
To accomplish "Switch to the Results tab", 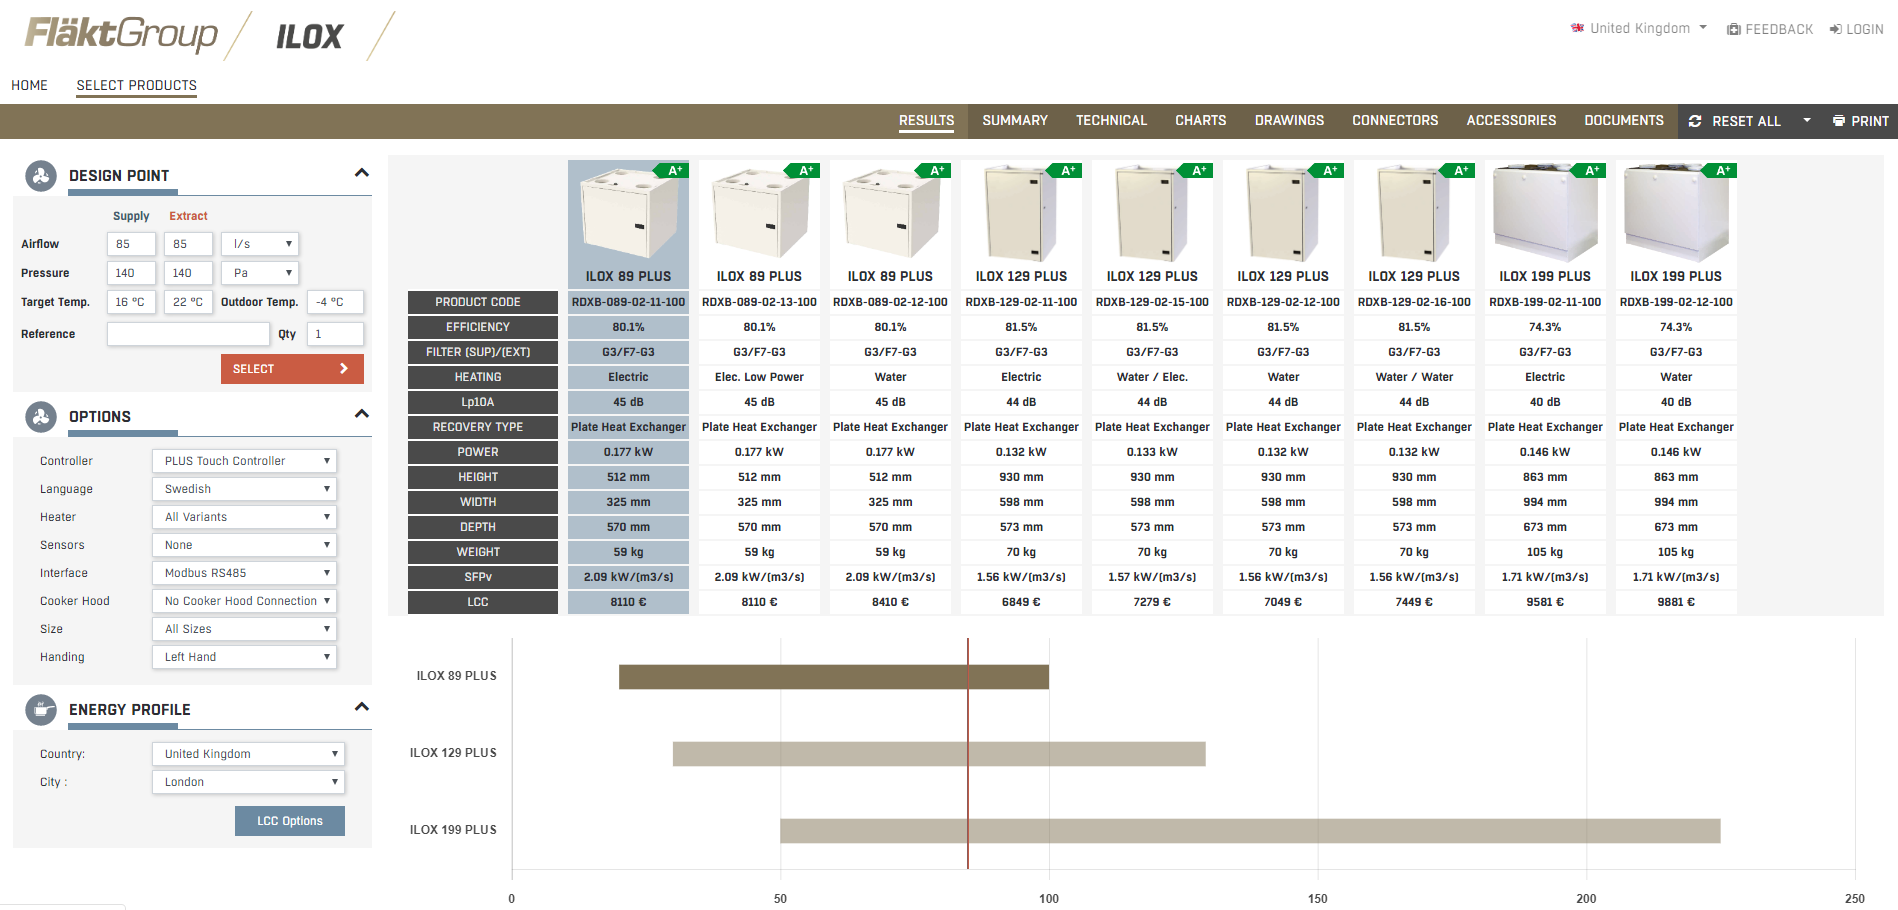I will [926, 121].
